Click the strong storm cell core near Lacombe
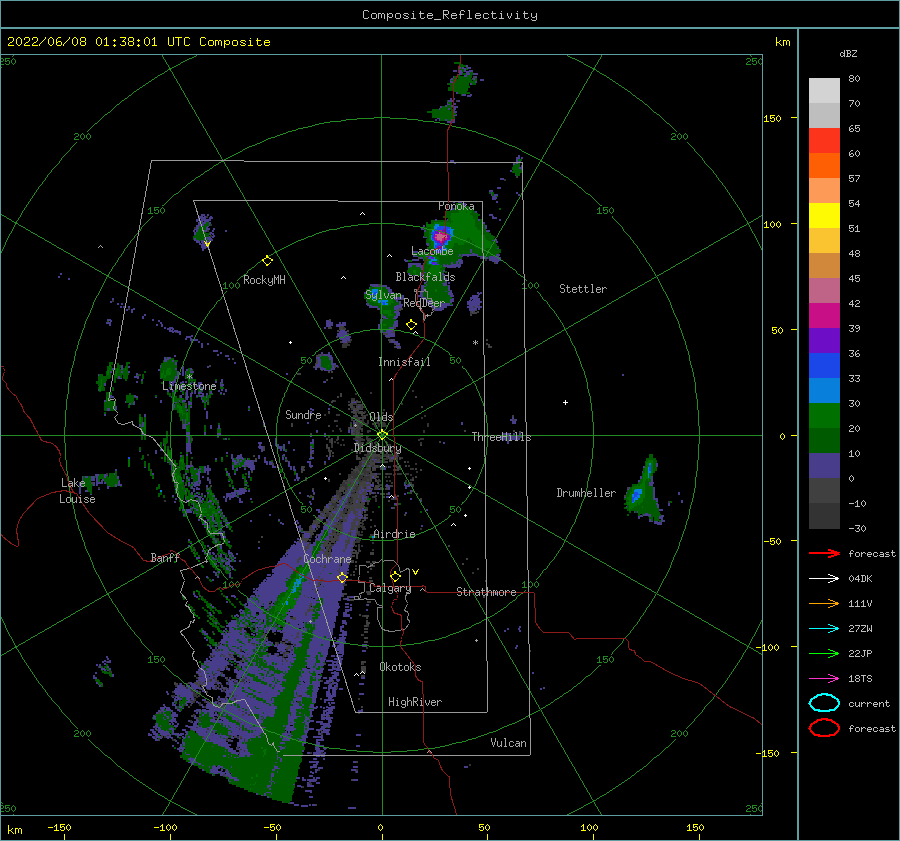The width and height of the screenshot is (900, 841). (441, 236)
